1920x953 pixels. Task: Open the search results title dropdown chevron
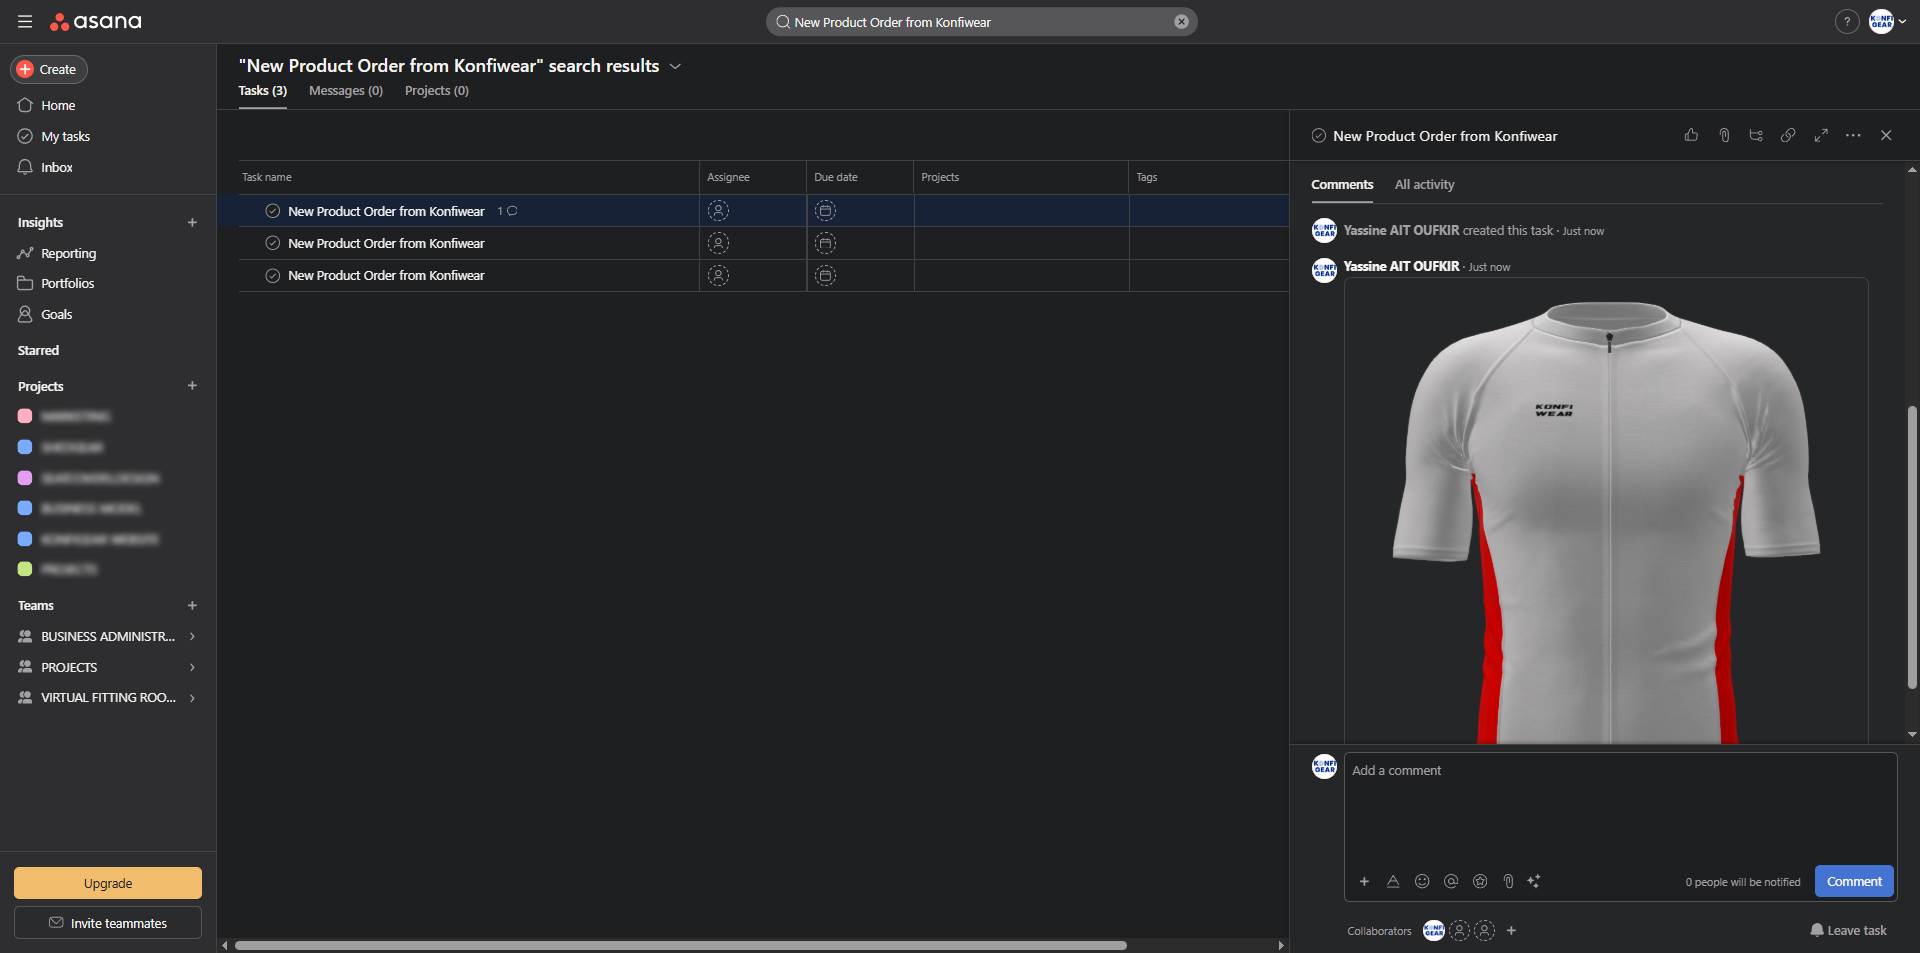coord(675,66)
